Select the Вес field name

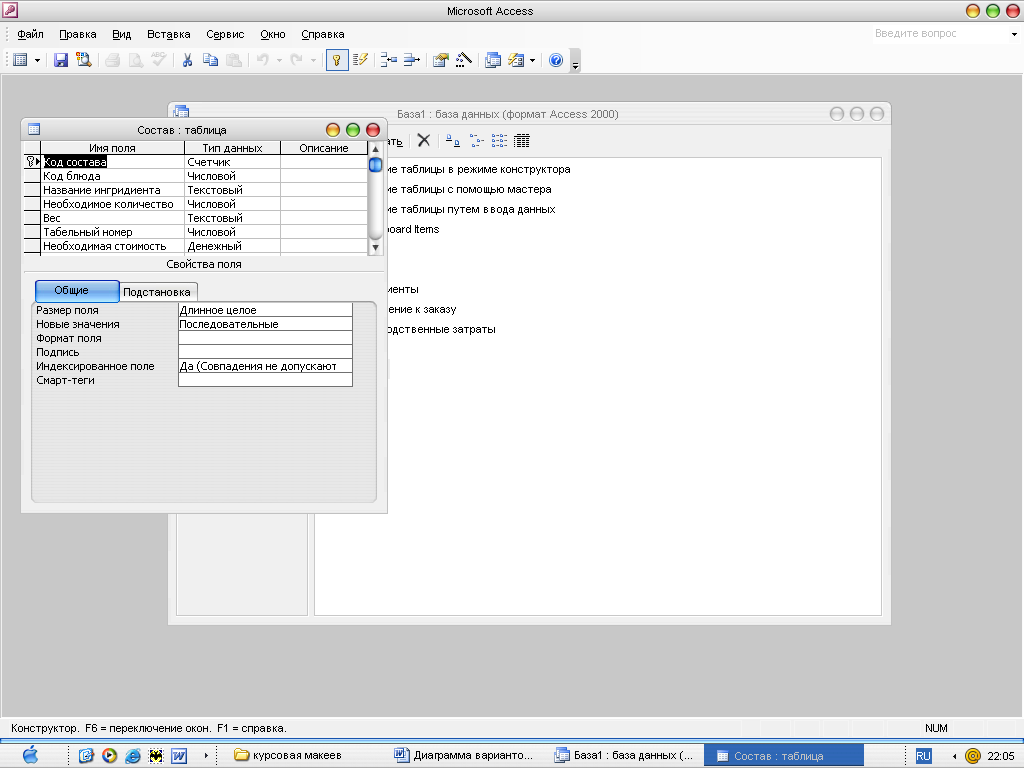click(x=112, y=218)
